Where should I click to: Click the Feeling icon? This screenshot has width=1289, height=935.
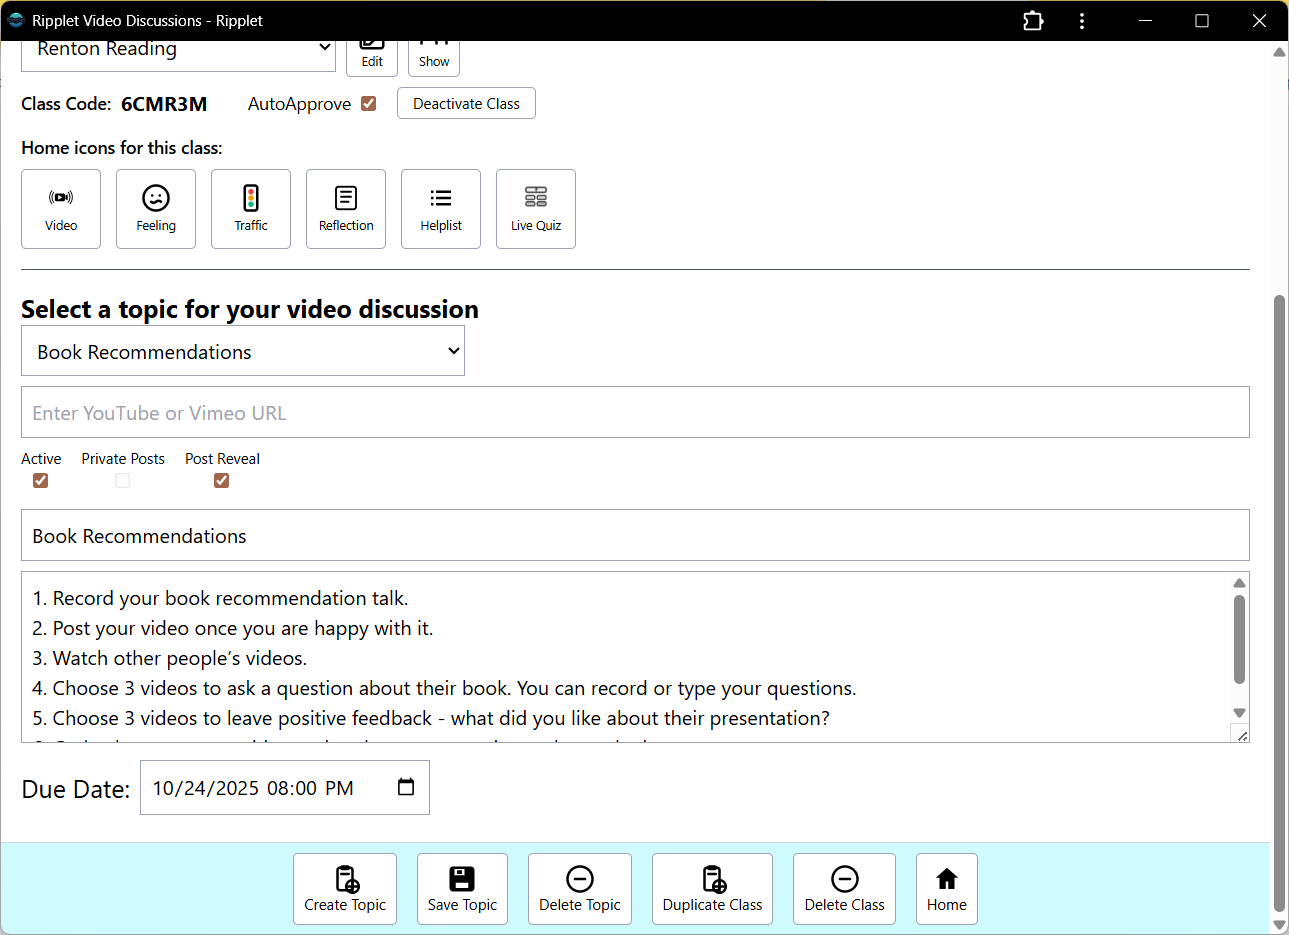pyautogui.click(x=155, y=208)
